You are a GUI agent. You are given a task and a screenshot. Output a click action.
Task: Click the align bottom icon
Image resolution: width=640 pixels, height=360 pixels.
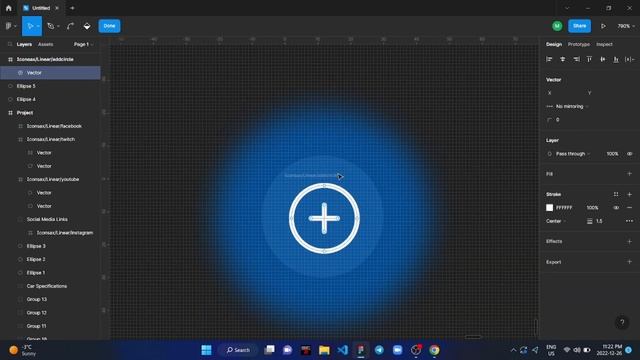click(x=616, y=59)
